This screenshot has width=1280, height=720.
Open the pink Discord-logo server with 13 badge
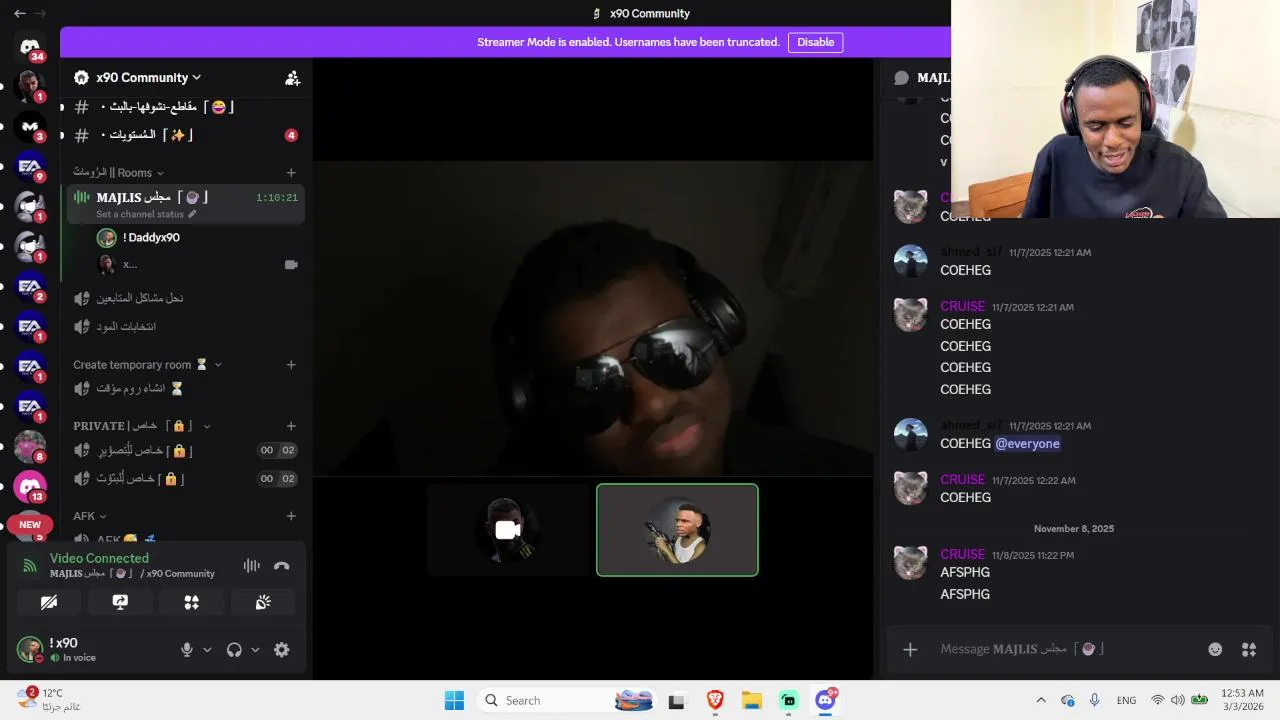click(x=30, y=487)
